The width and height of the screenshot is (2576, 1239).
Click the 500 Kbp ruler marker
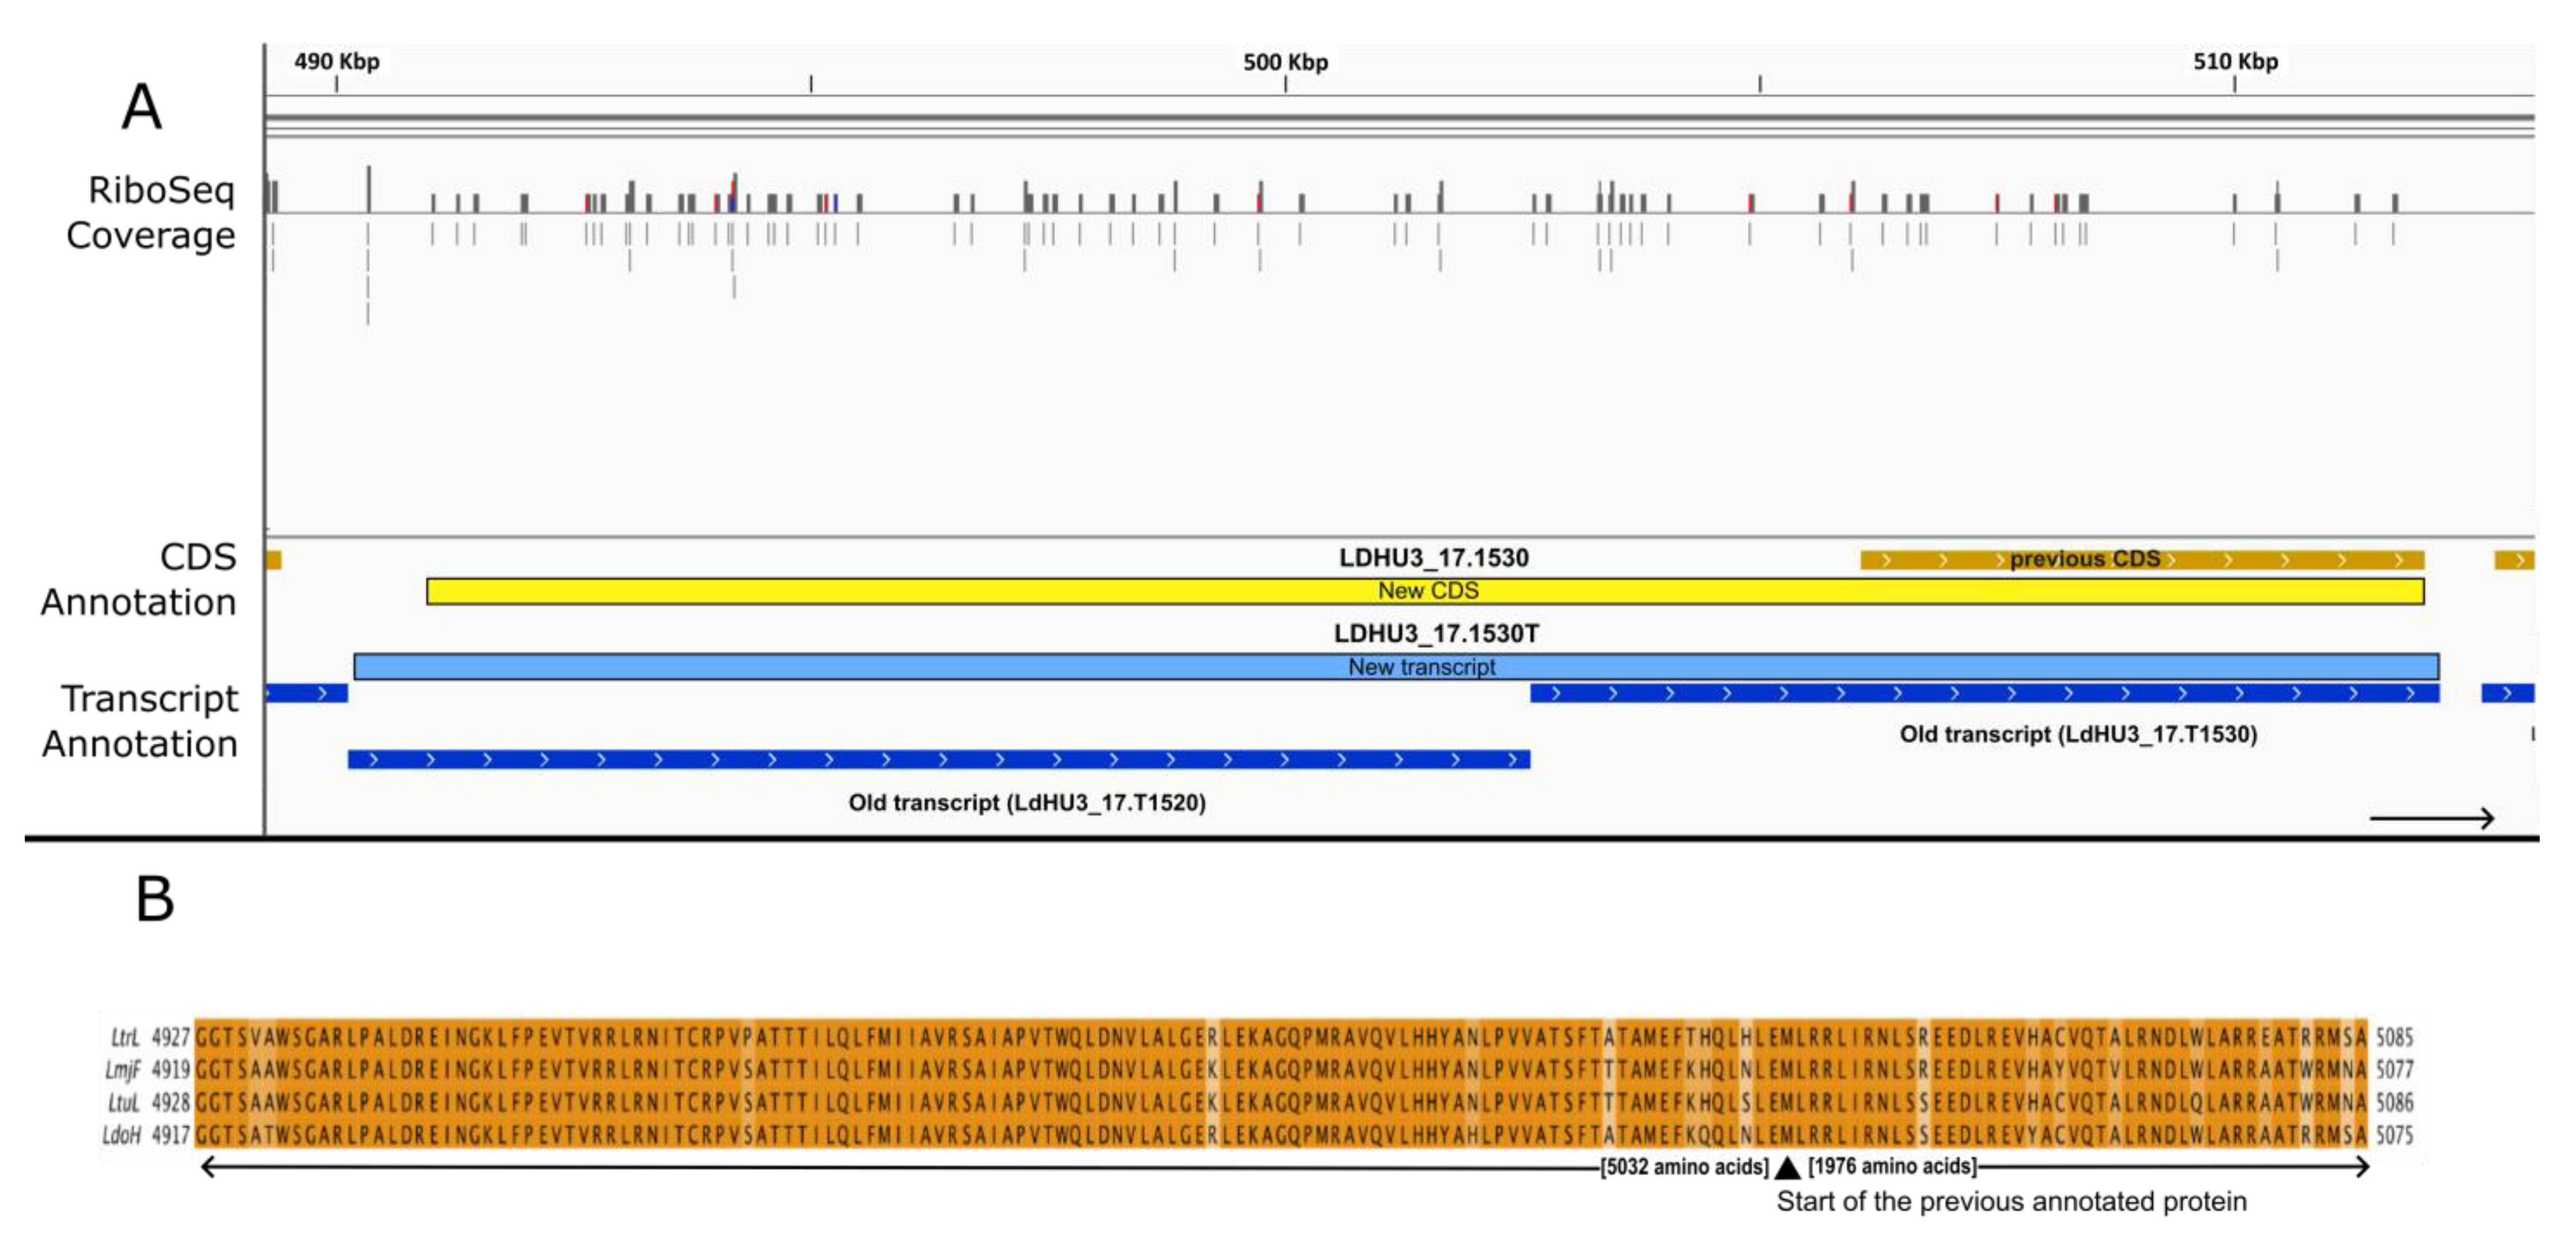1285,63
